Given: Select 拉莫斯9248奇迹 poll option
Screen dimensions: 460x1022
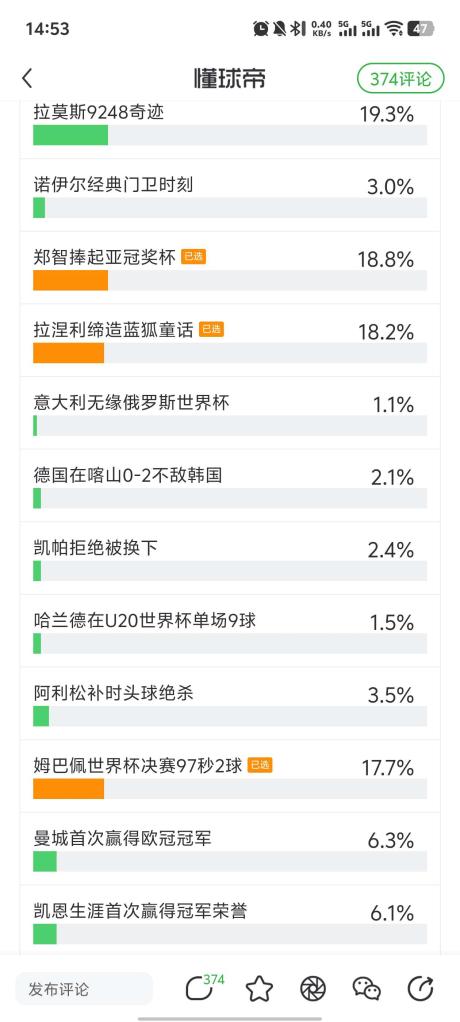Looking at the screenshot, I should (x=230, y=126).
